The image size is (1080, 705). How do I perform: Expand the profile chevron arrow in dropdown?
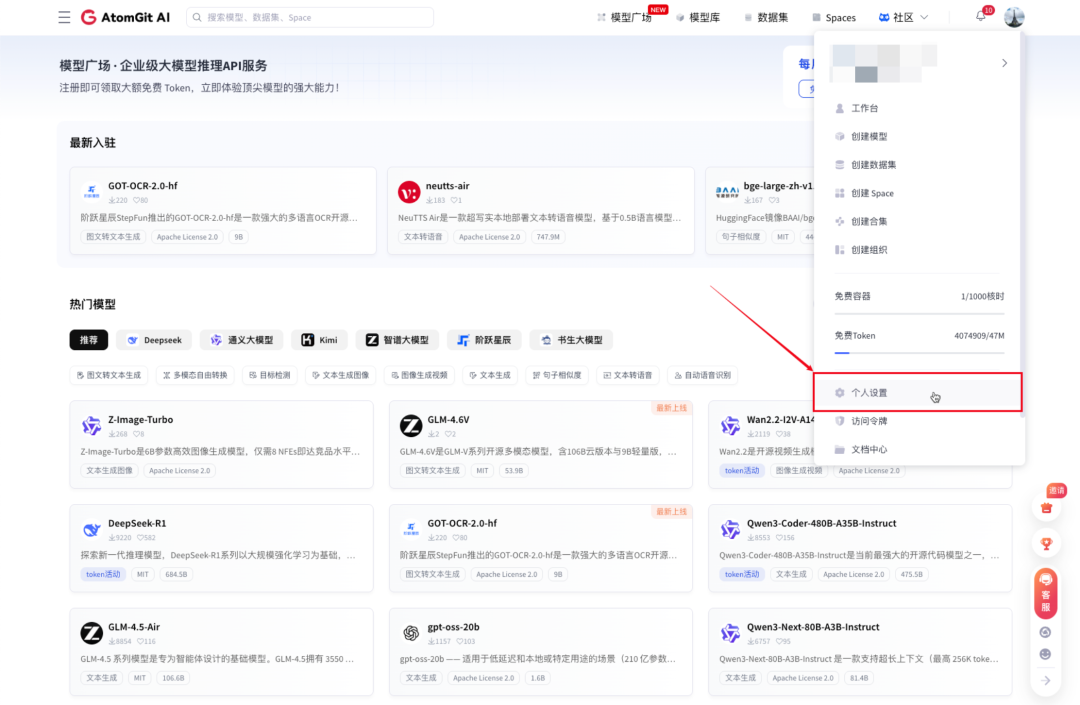[x=1004, y=63]
